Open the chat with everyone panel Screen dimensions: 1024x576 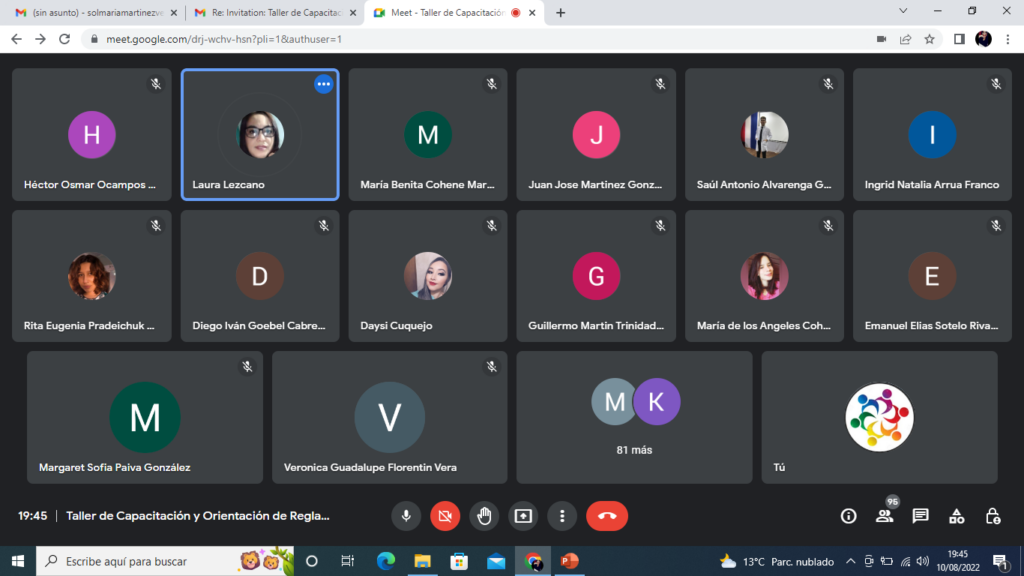[920, 516]
